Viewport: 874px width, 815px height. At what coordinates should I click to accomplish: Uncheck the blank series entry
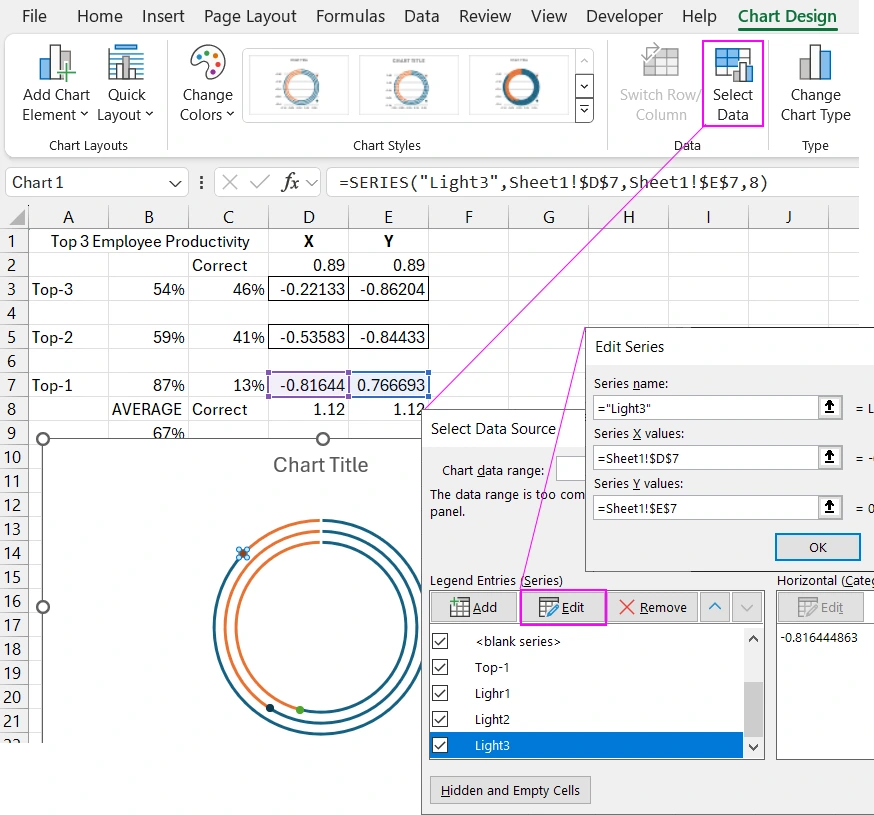point(441,641)
